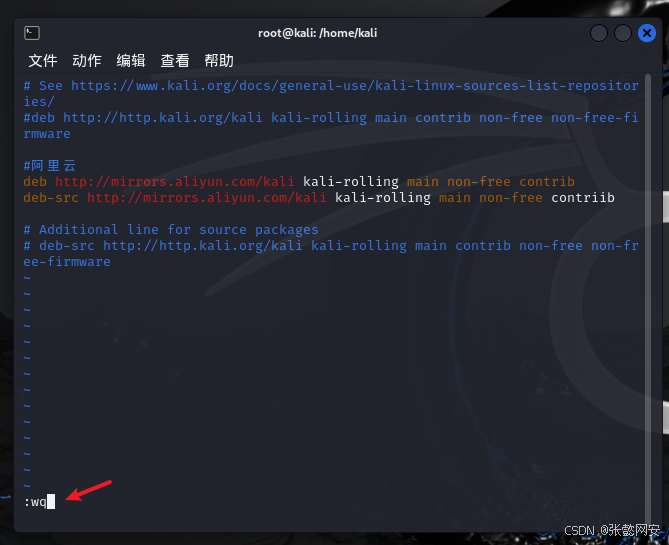Click the deb-src mirrors.aliyun.com/kali URL

coord(207,198)
